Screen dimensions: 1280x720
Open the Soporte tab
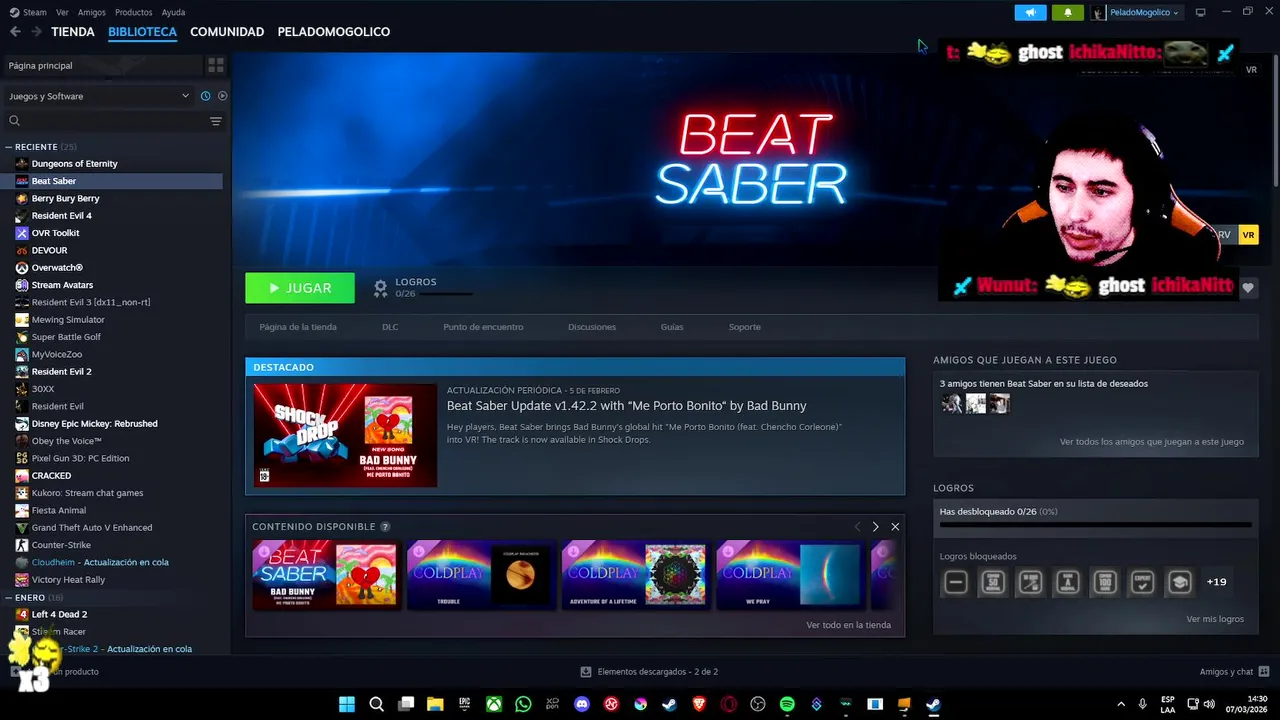pos(744,327)
